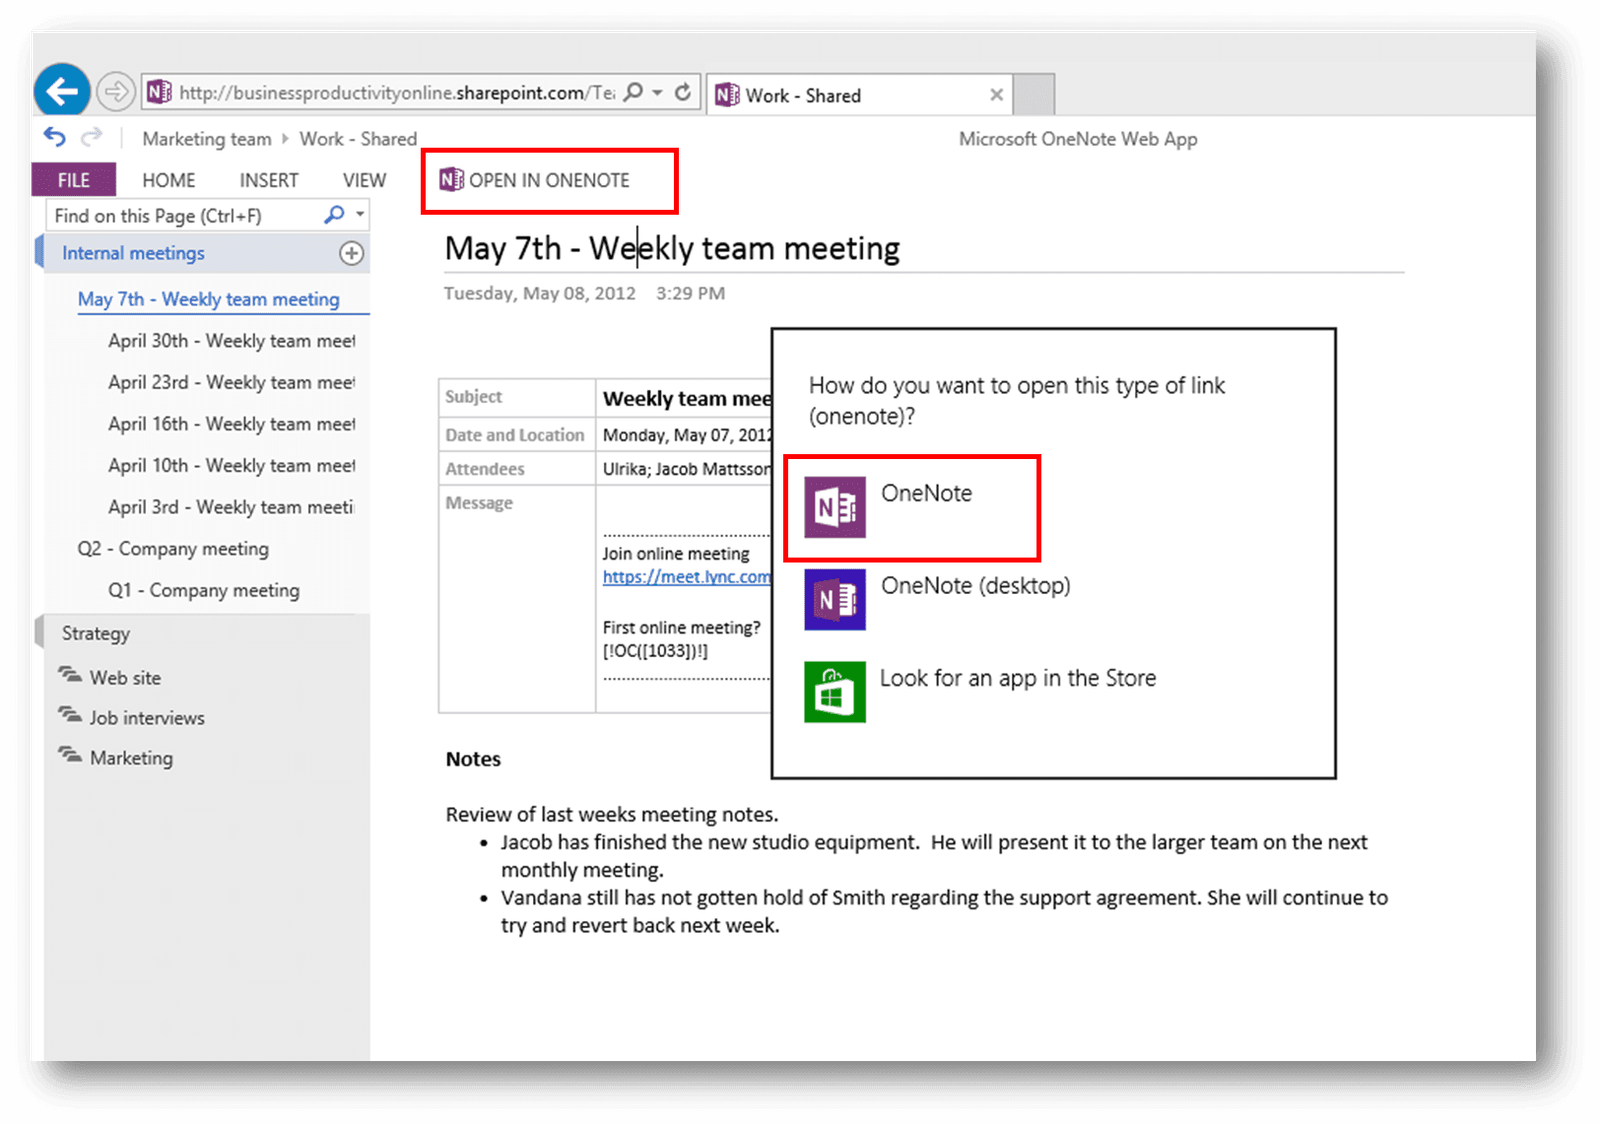Open the Marketing section group
Screen dimensions: 1600x1125
click(x=131, y=758)
